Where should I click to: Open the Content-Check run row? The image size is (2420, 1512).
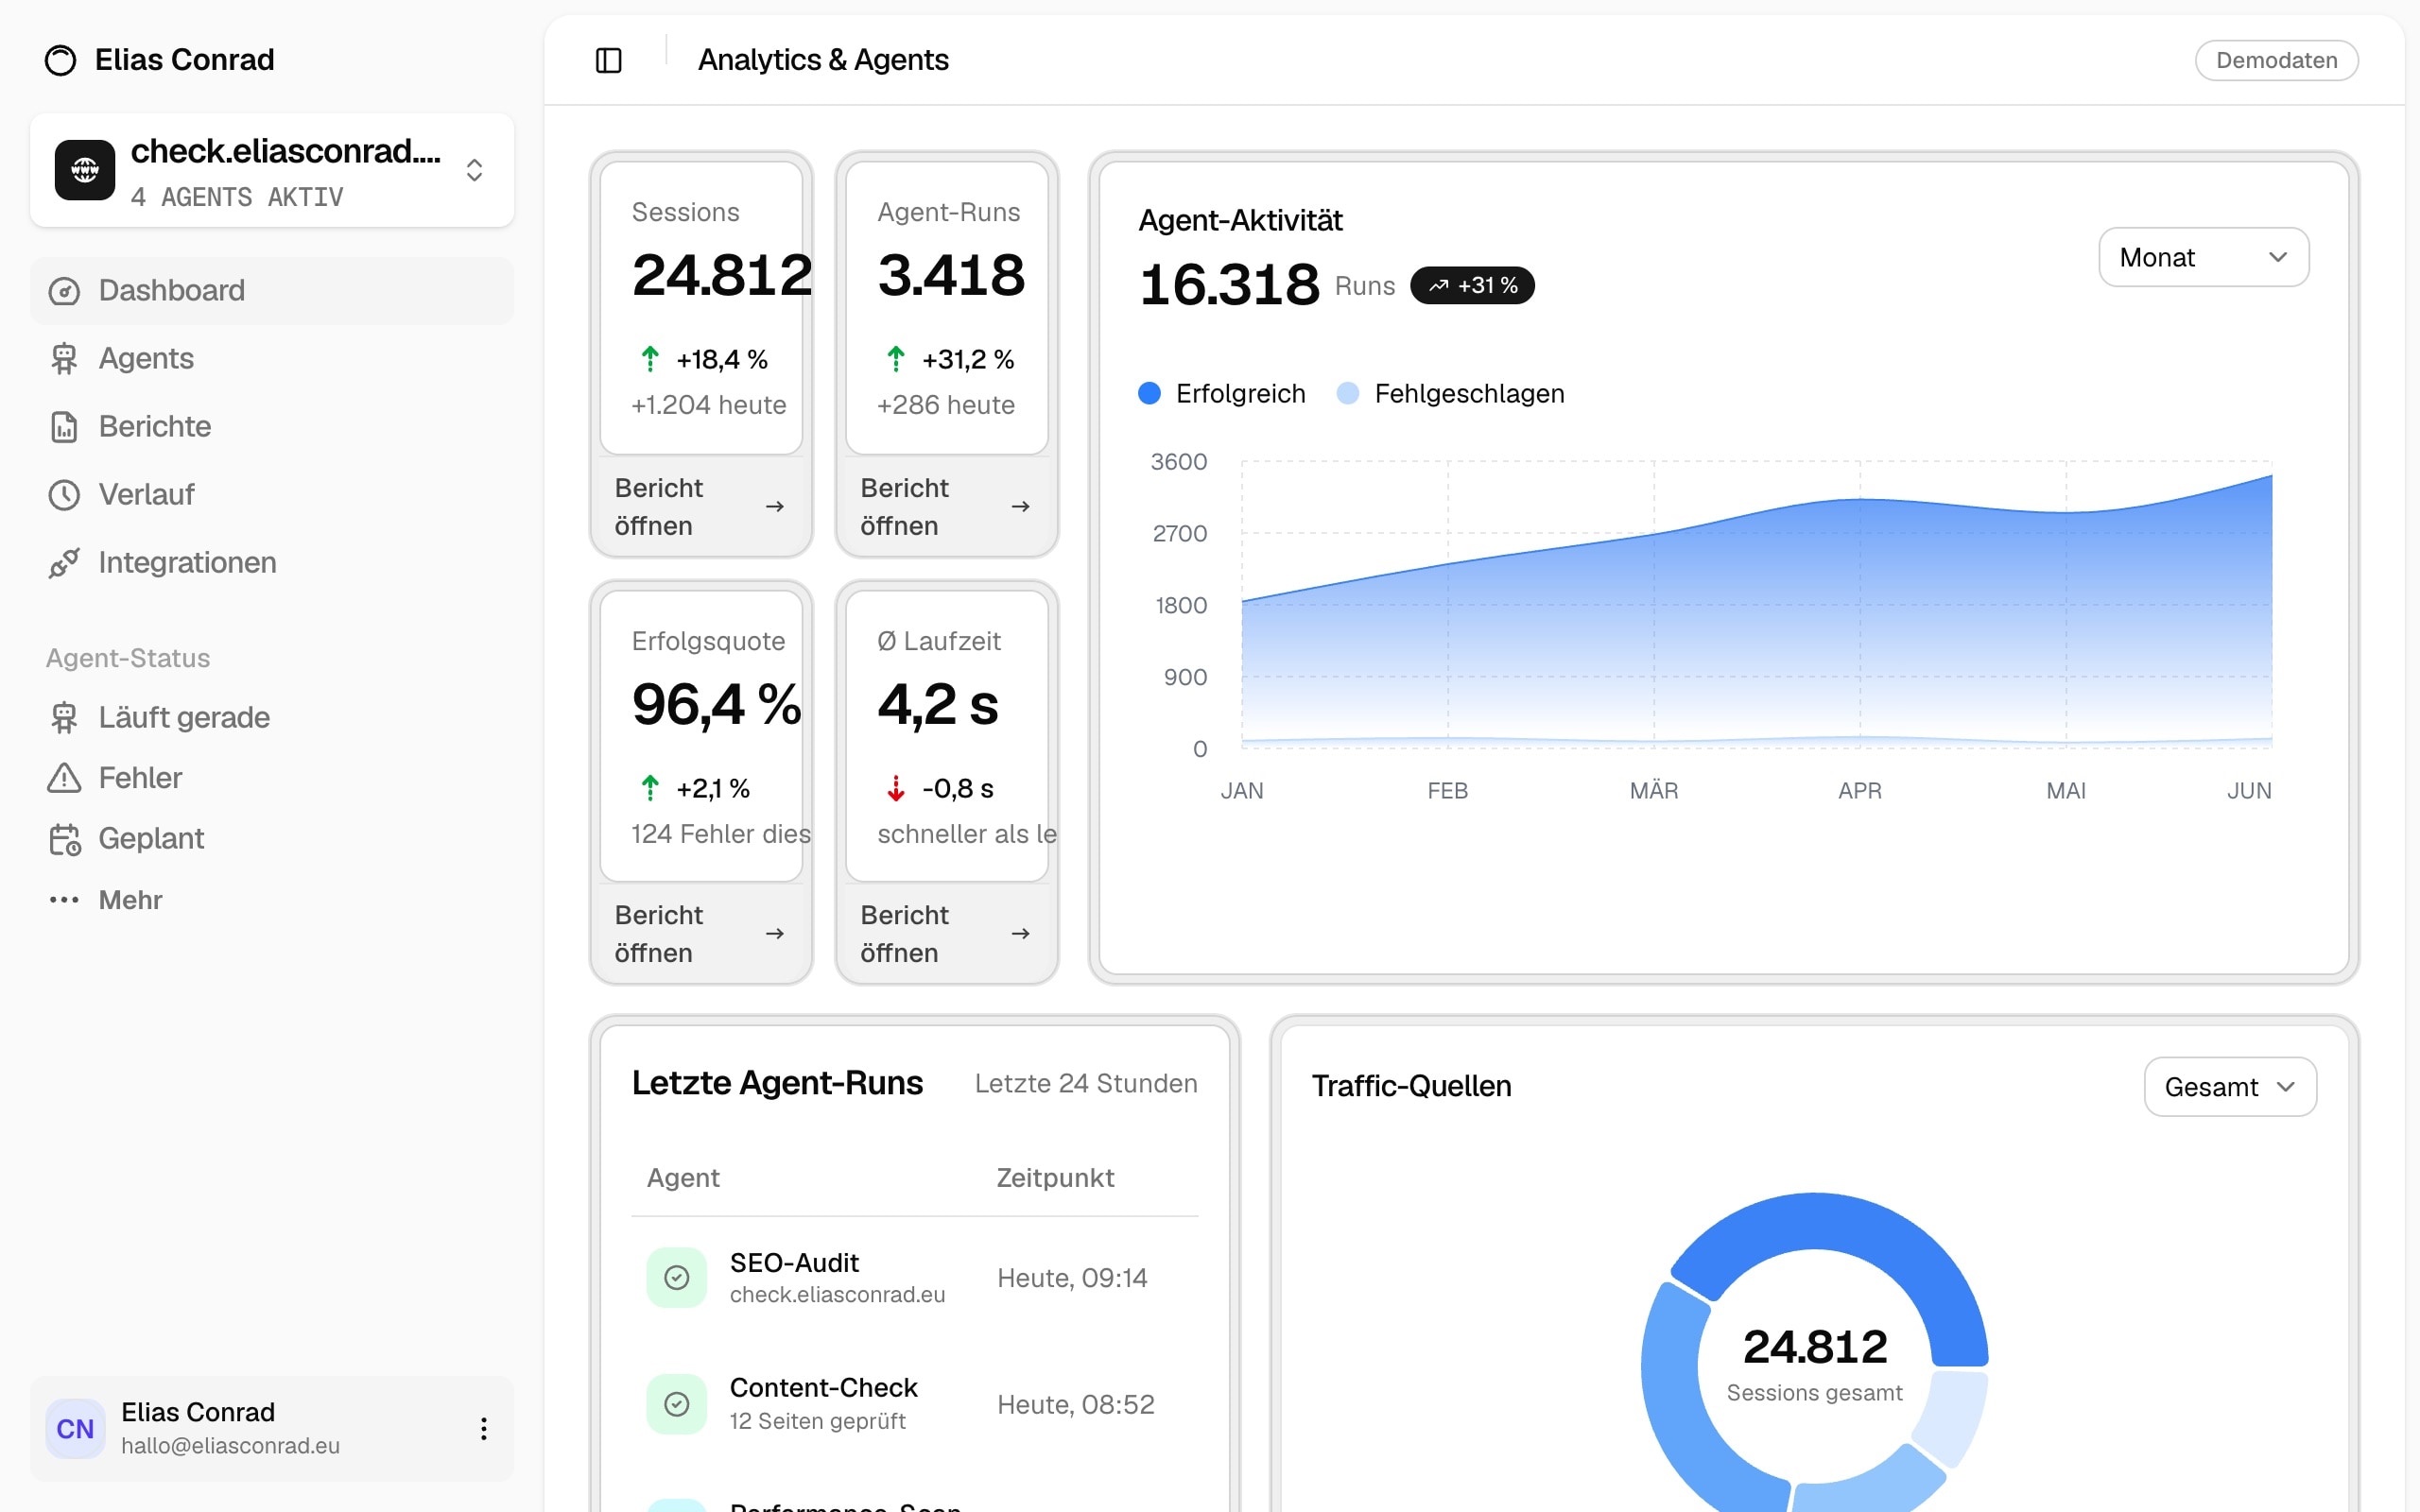coord(915,1405)
